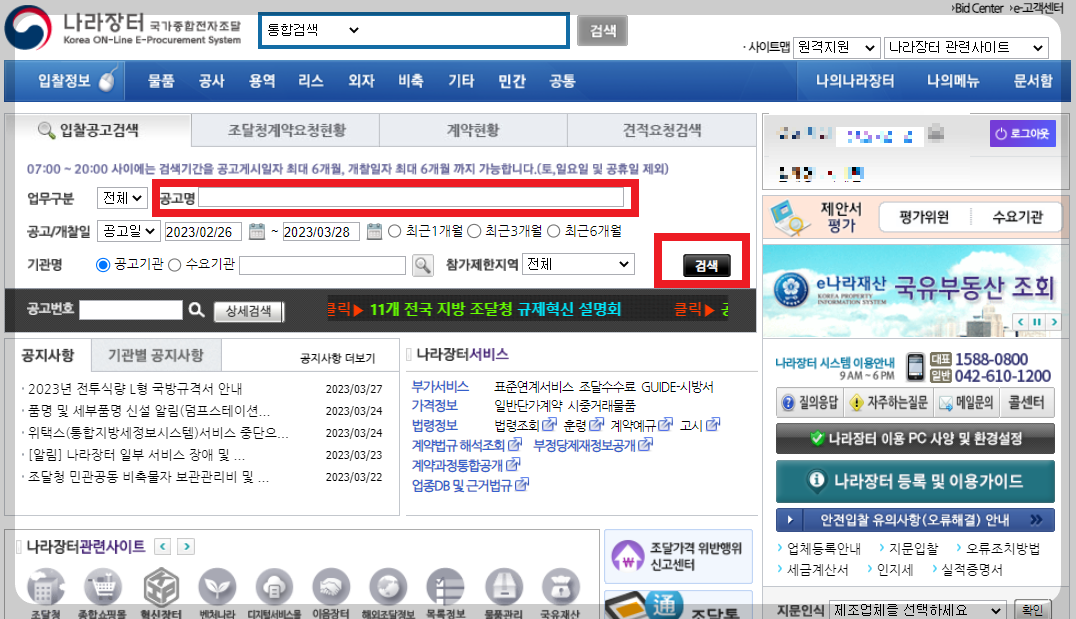
Task: Open the 기관별 공지사항 tab
Action: [x=156, y=355]
